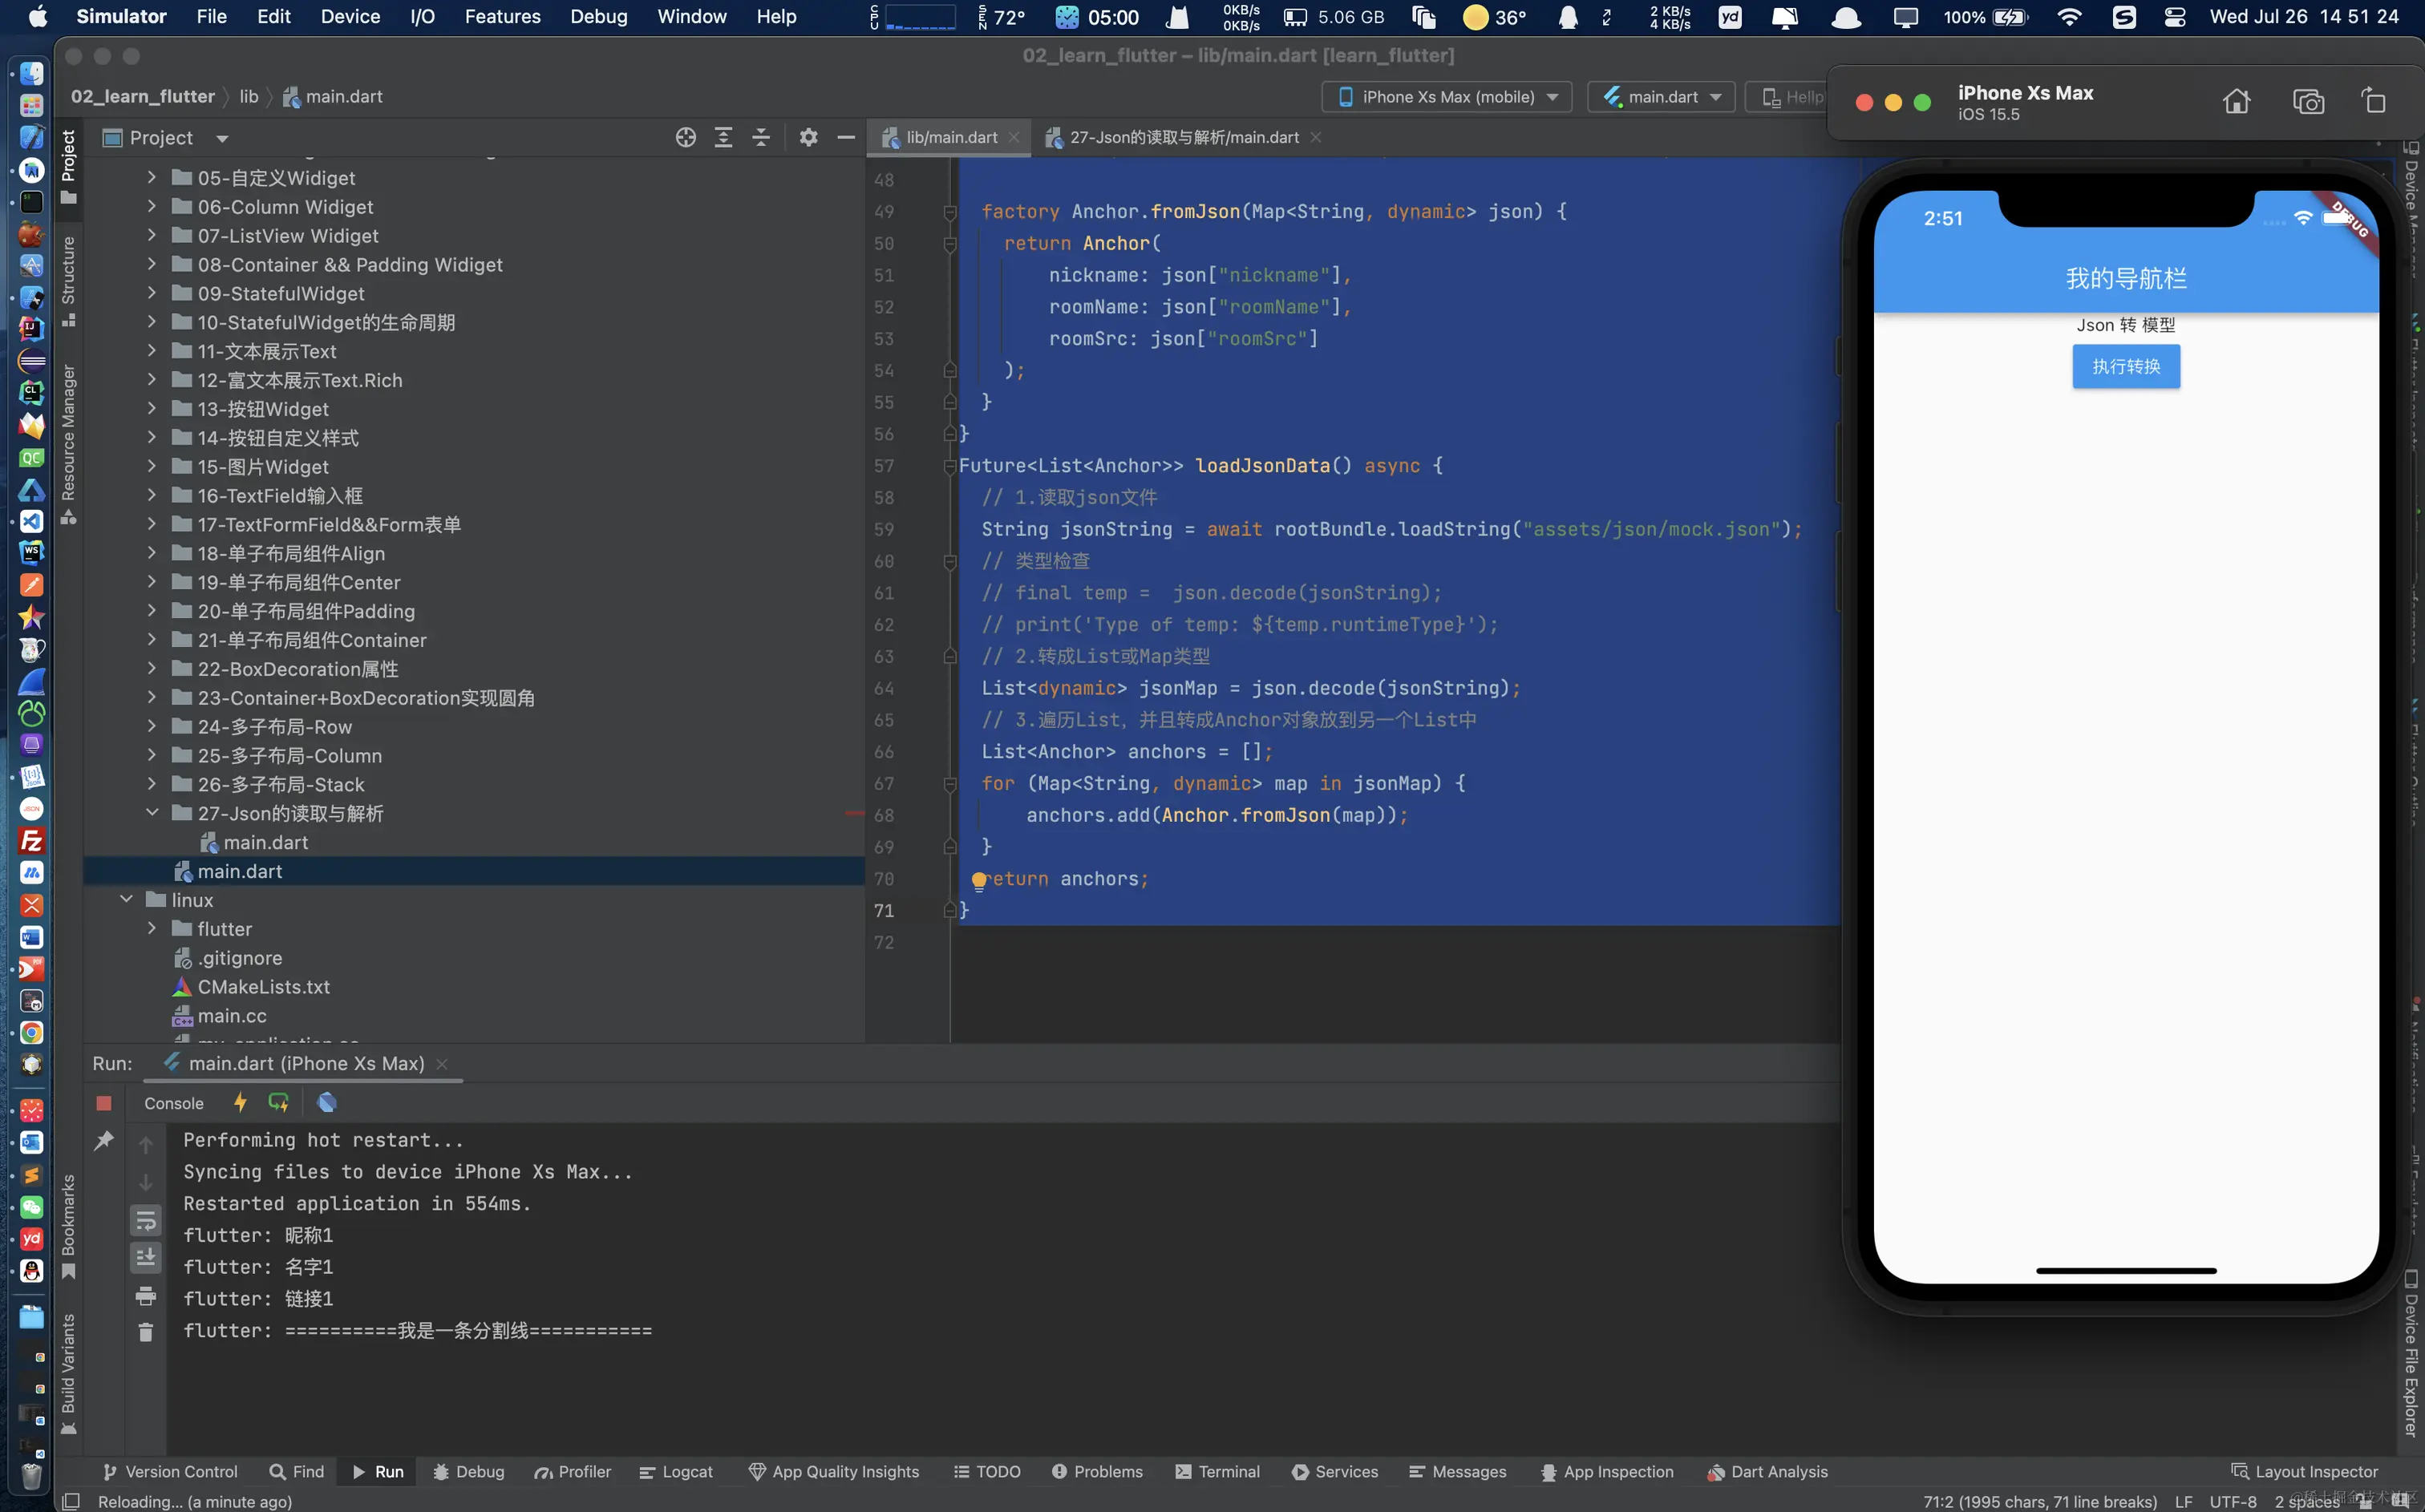Toggle scroll to end in console
This screenshot has height=1512, width=2425.
pyautogui.click(x=146, y=1257)
